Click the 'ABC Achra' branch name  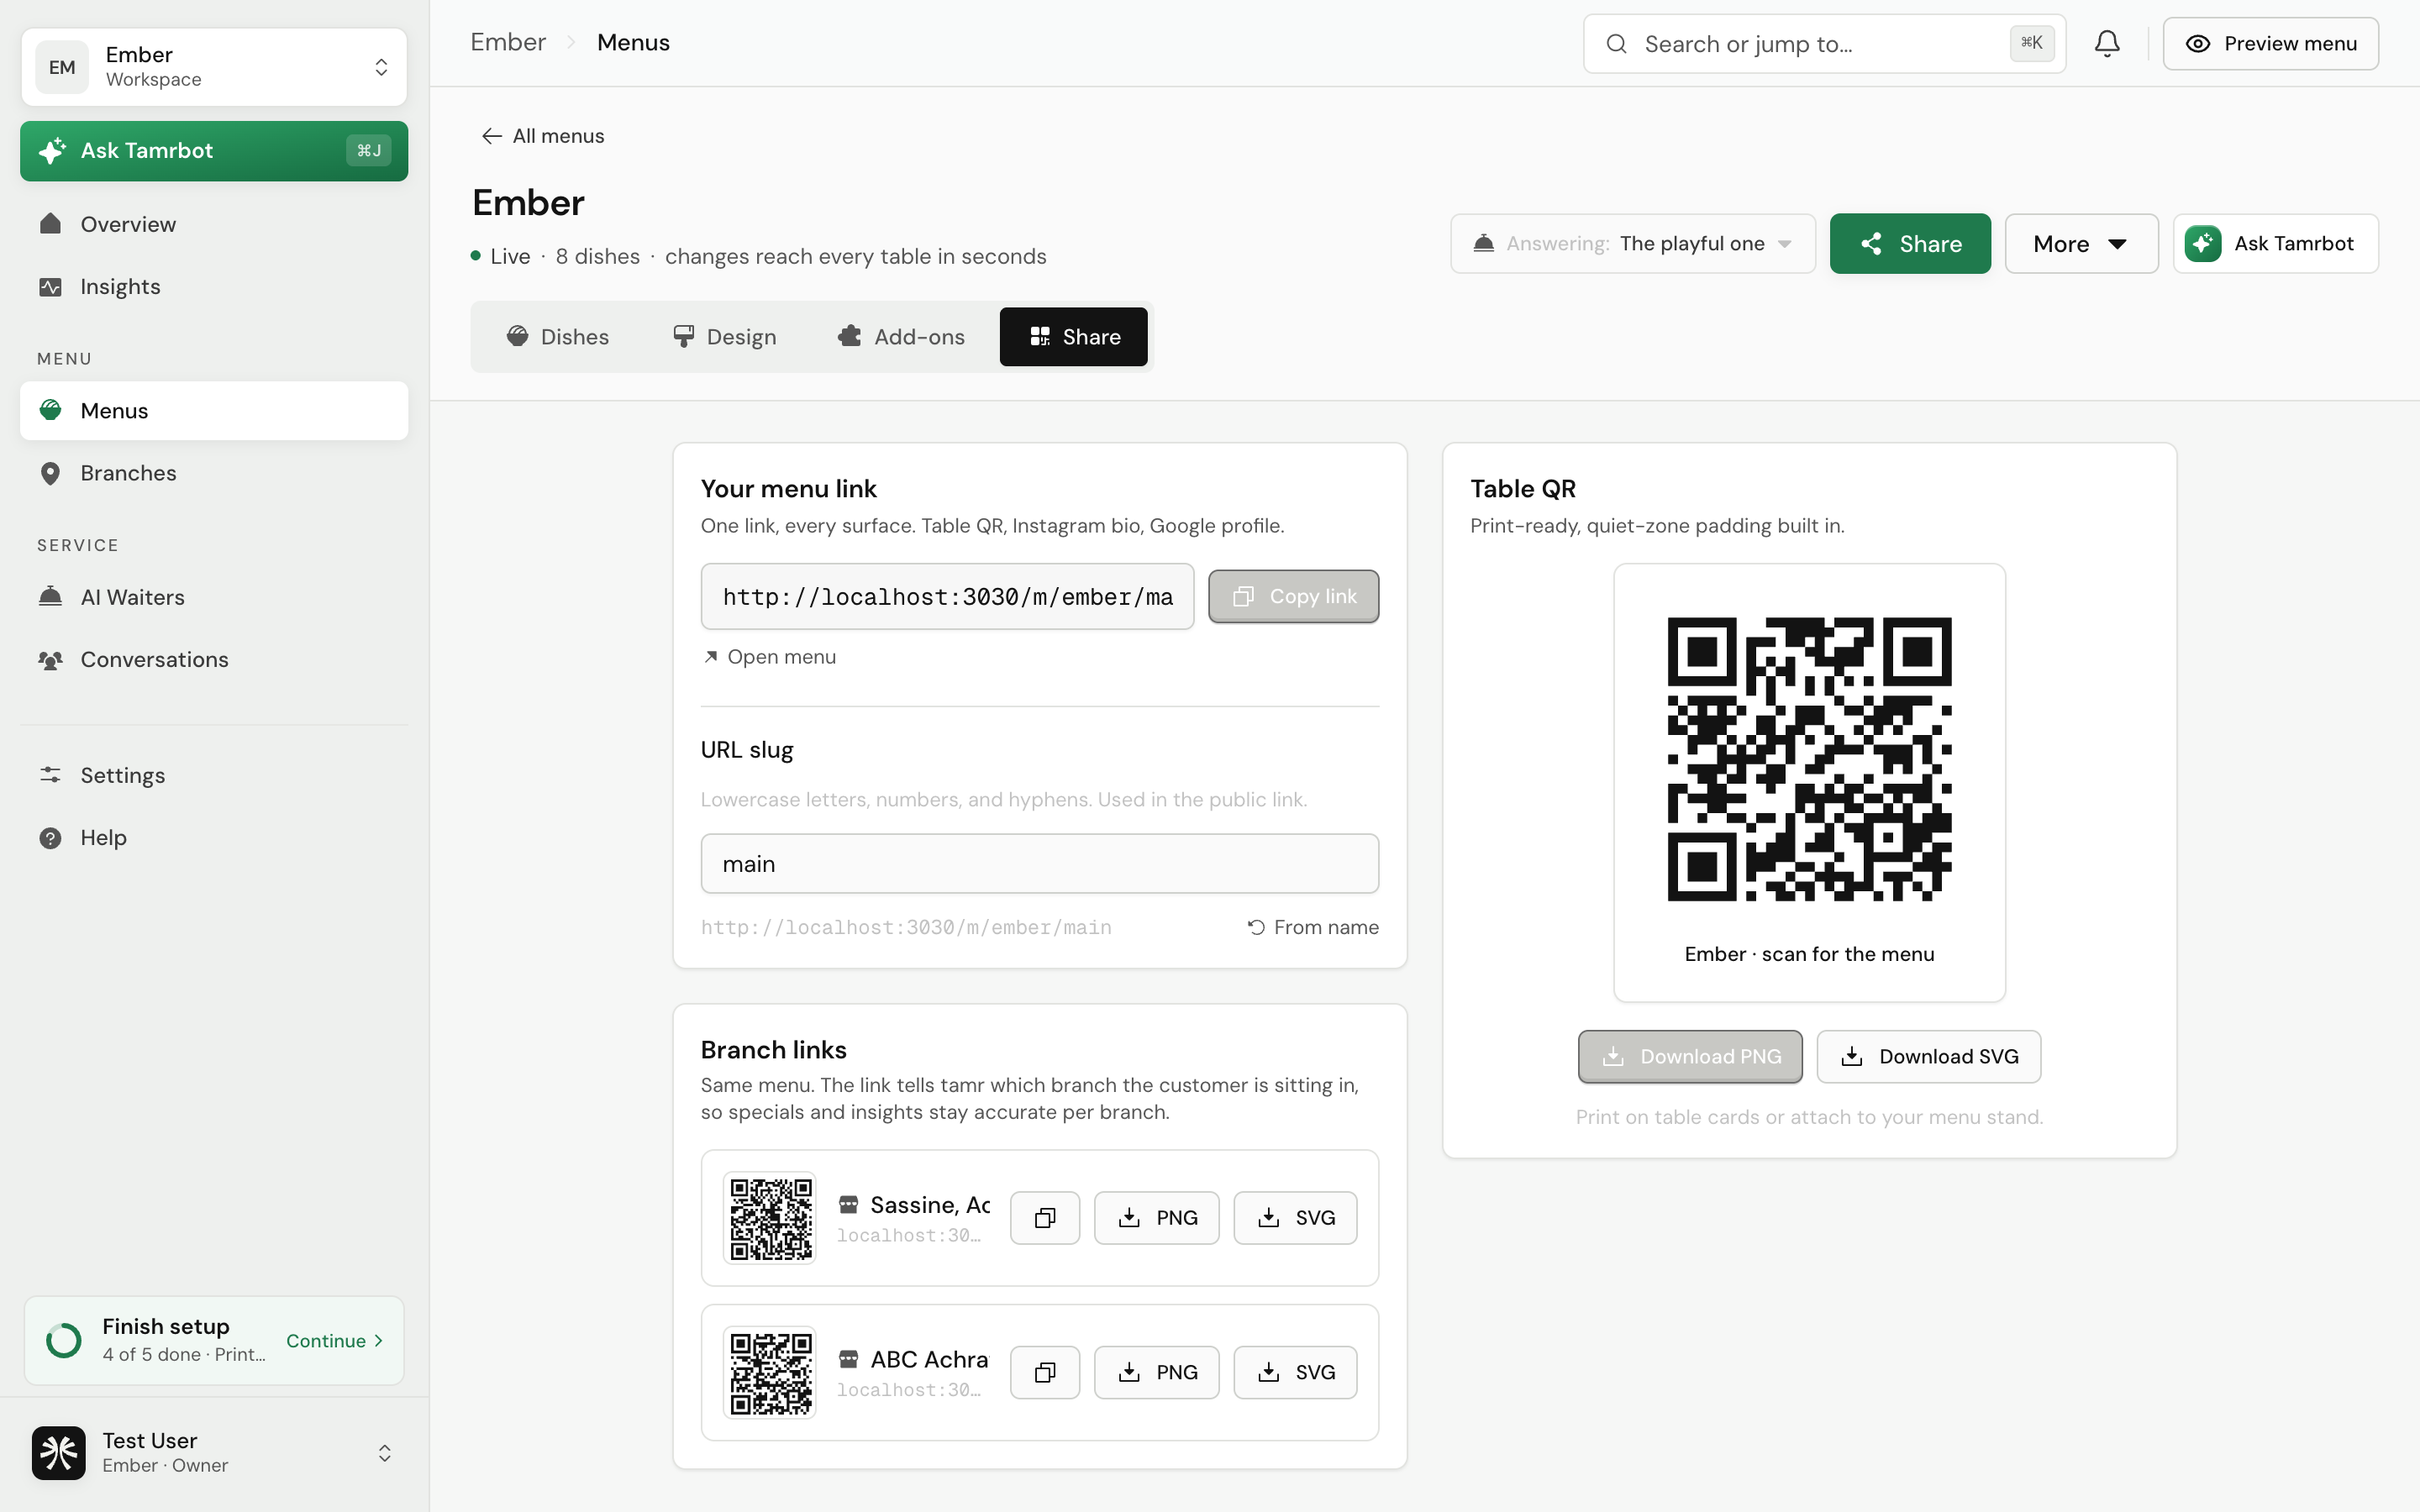pyautogui.click(x=929, y=1360)
